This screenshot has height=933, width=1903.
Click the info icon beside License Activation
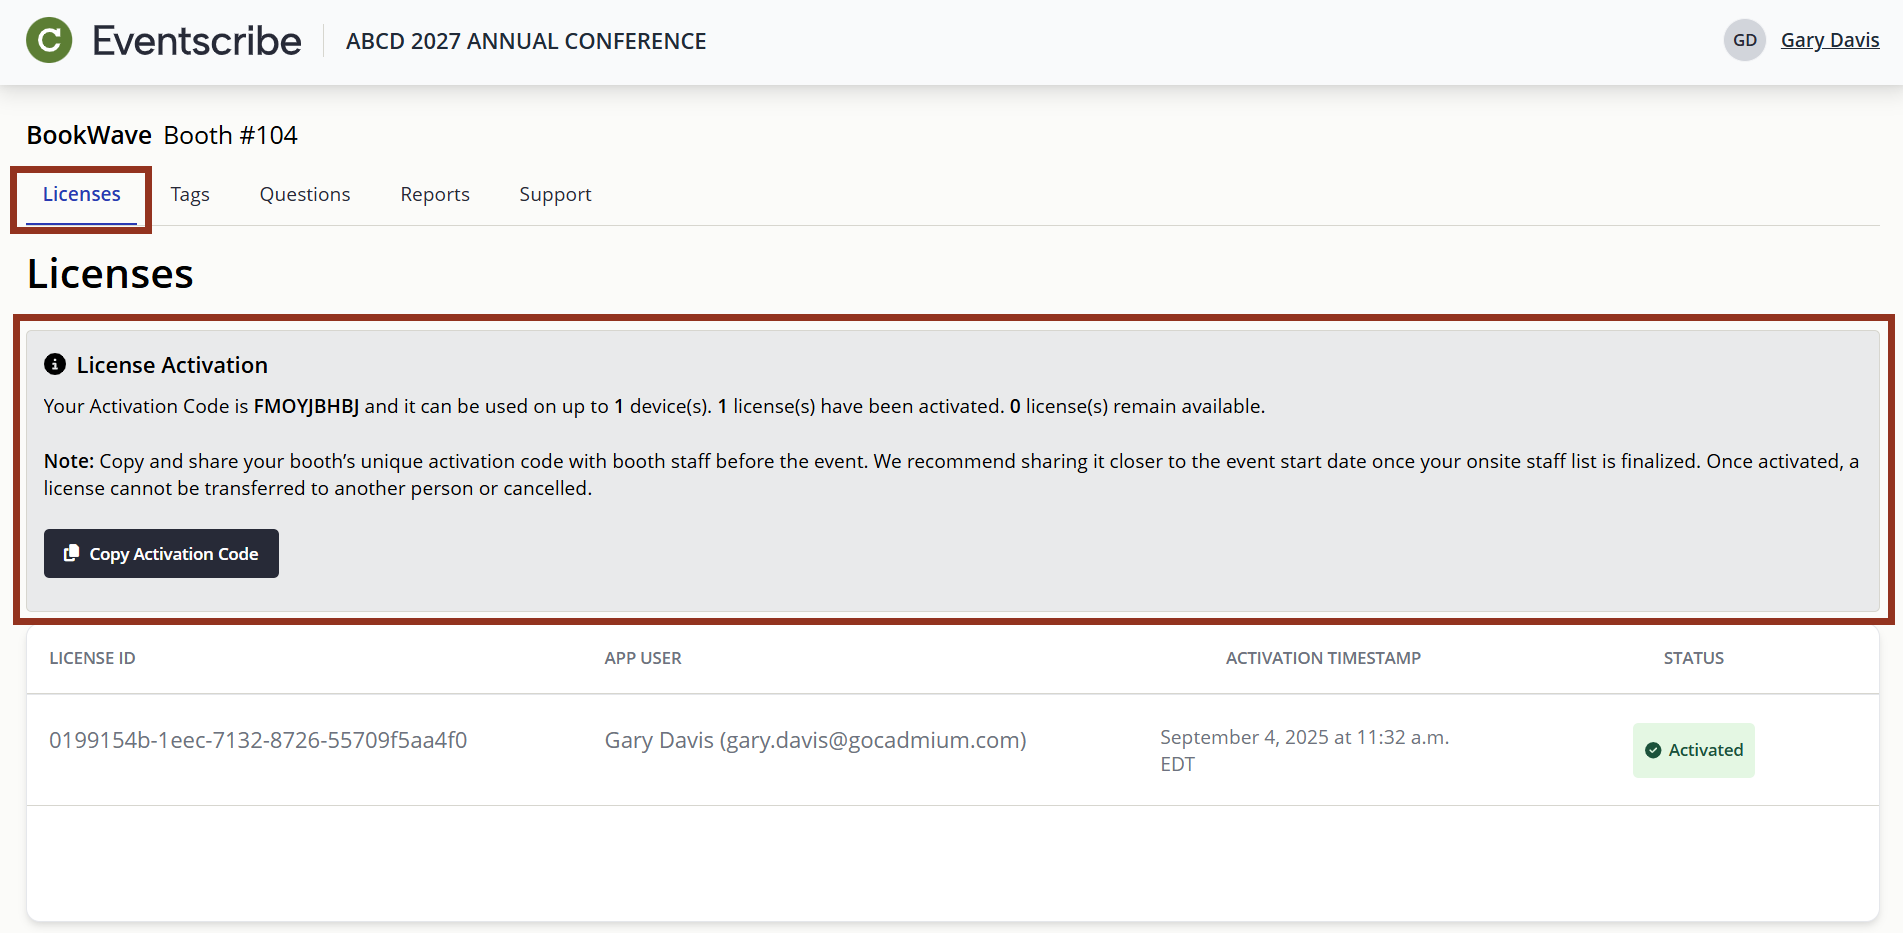[x=55, y=364]
